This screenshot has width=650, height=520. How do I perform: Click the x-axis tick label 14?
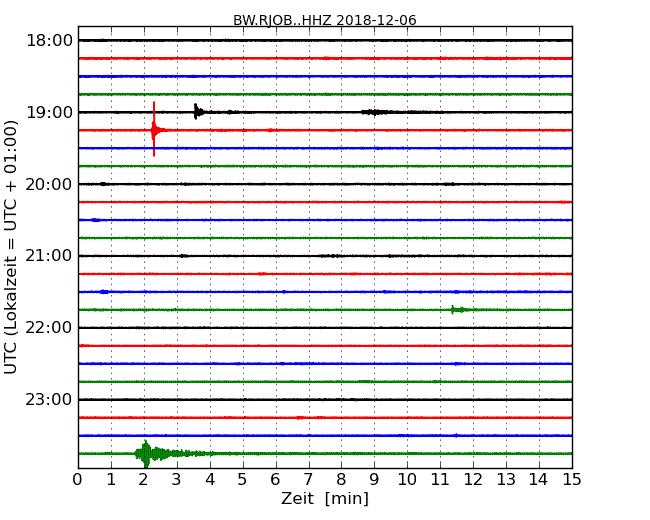[539, 480]
